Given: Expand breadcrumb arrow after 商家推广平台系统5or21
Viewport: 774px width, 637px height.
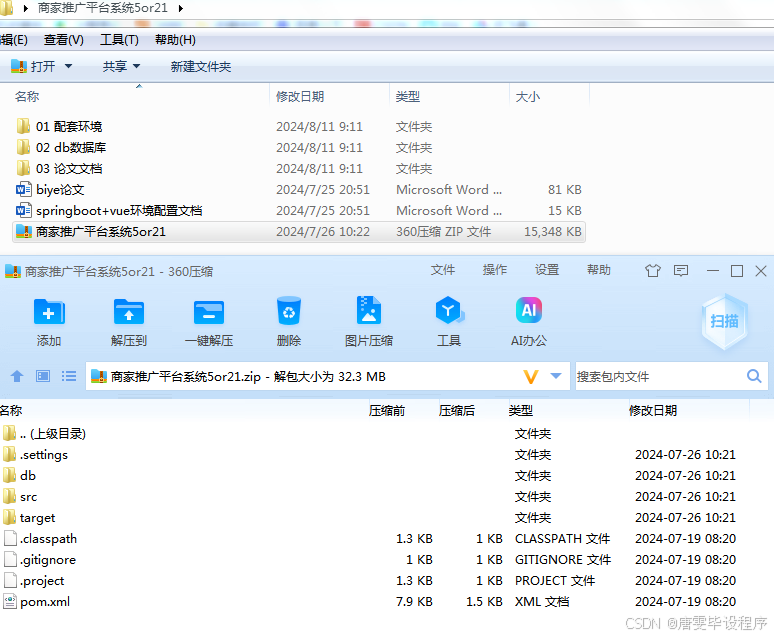Looking at the screenshot, I should [181, 8].
